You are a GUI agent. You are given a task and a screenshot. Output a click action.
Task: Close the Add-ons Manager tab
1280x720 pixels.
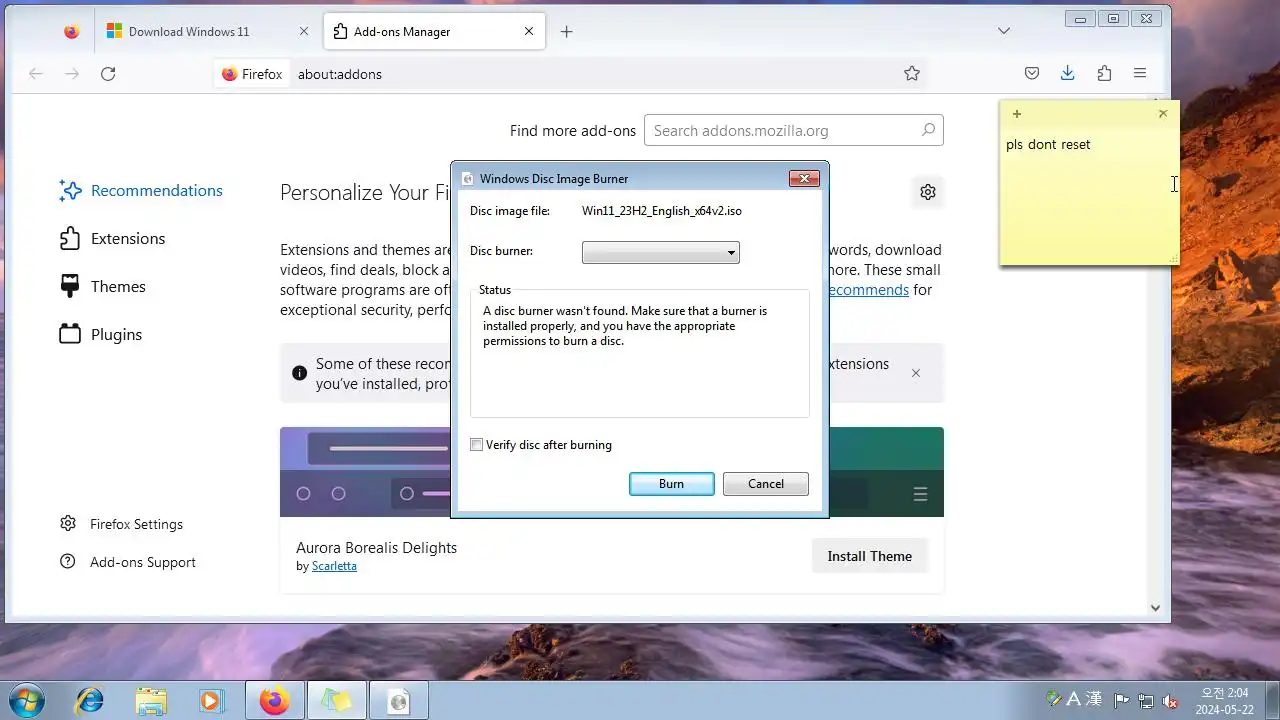[x=529, y=32]
